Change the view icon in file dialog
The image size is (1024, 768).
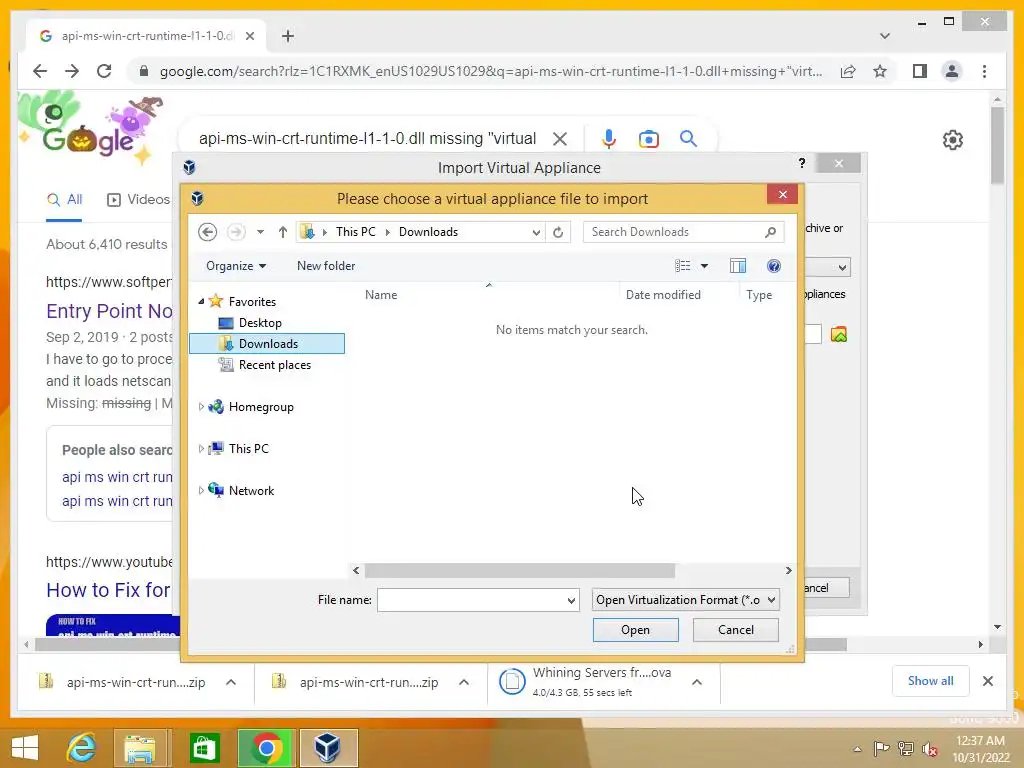tap(682, 266)
